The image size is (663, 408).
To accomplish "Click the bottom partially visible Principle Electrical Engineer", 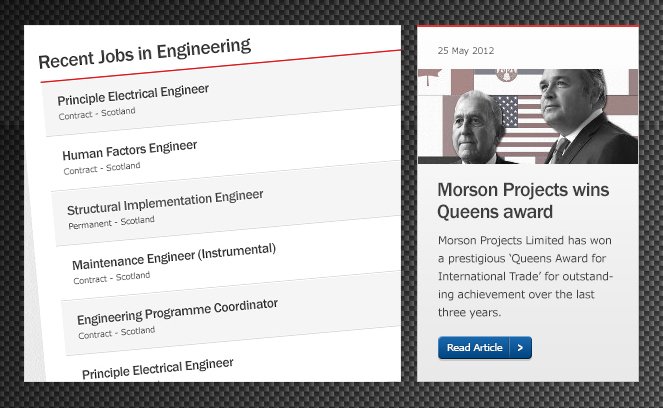I will (157, 366).
